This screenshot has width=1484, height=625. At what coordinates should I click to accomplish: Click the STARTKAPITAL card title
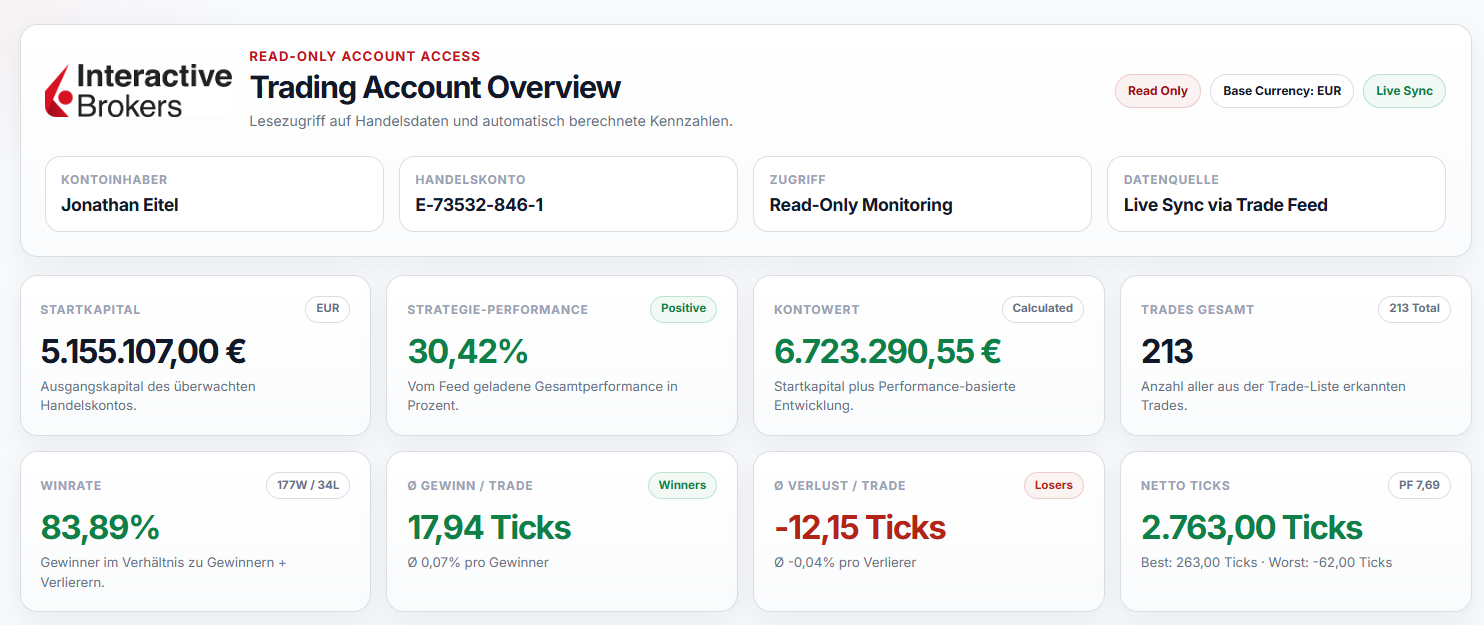[90, 310]
